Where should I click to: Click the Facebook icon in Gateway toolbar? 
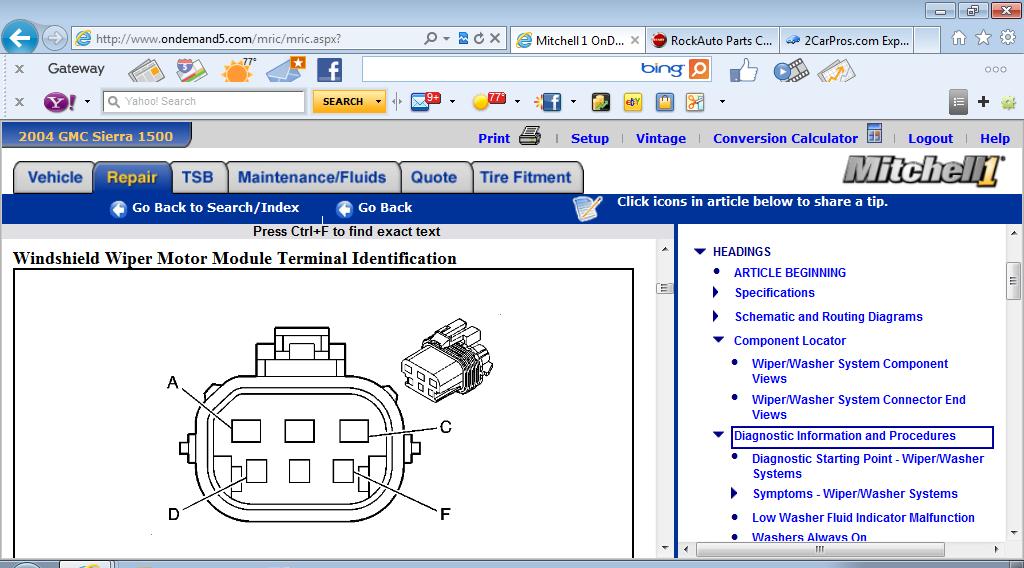pyautogui.click(x=330, y=70)
